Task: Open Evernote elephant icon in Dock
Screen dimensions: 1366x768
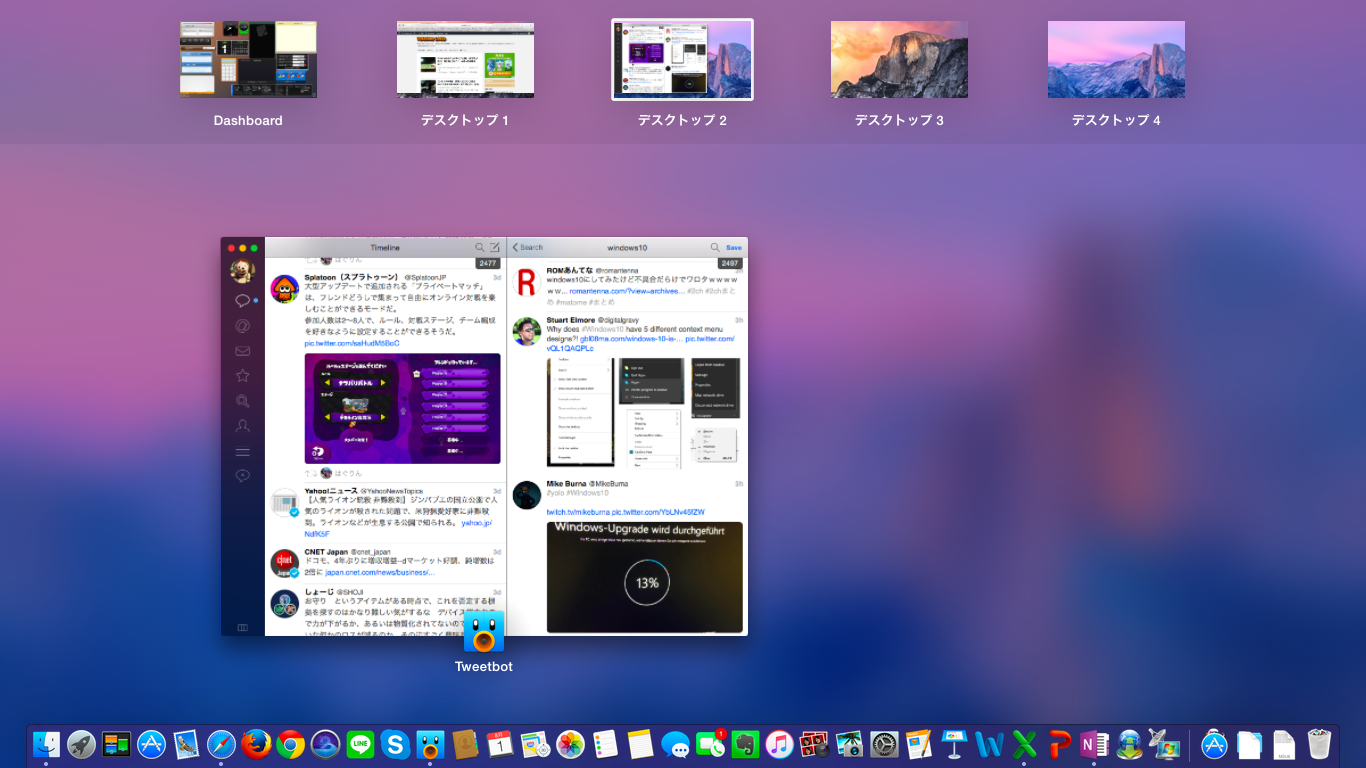Action: (x=745, y=744)
